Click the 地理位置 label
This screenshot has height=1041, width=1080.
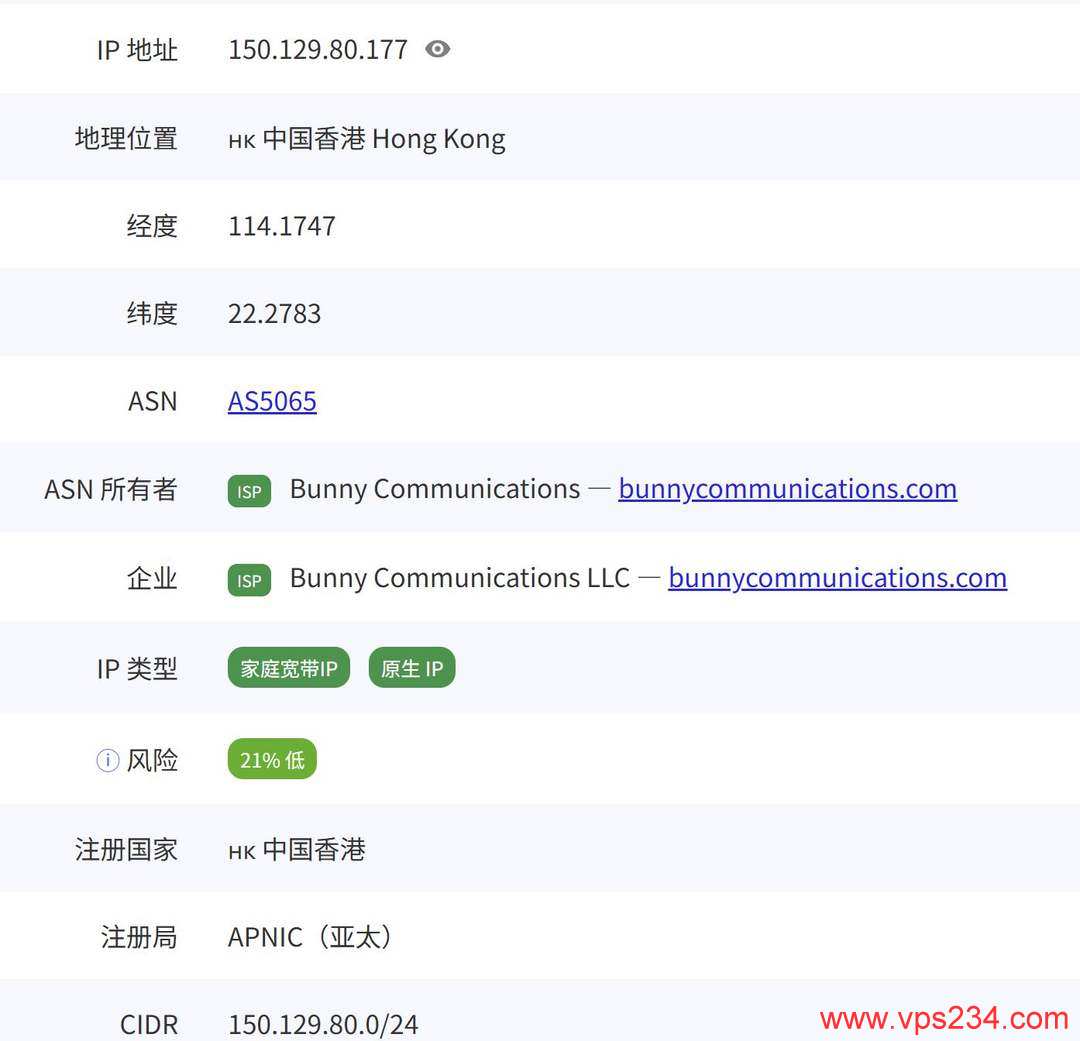[127, 138]
